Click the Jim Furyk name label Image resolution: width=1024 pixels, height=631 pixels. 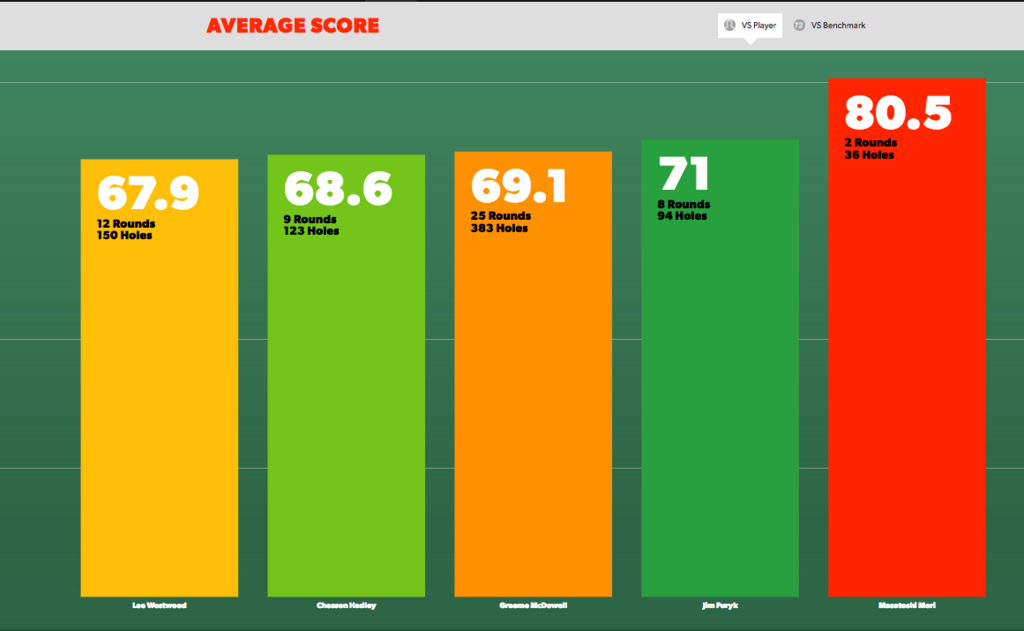point(720,606)
